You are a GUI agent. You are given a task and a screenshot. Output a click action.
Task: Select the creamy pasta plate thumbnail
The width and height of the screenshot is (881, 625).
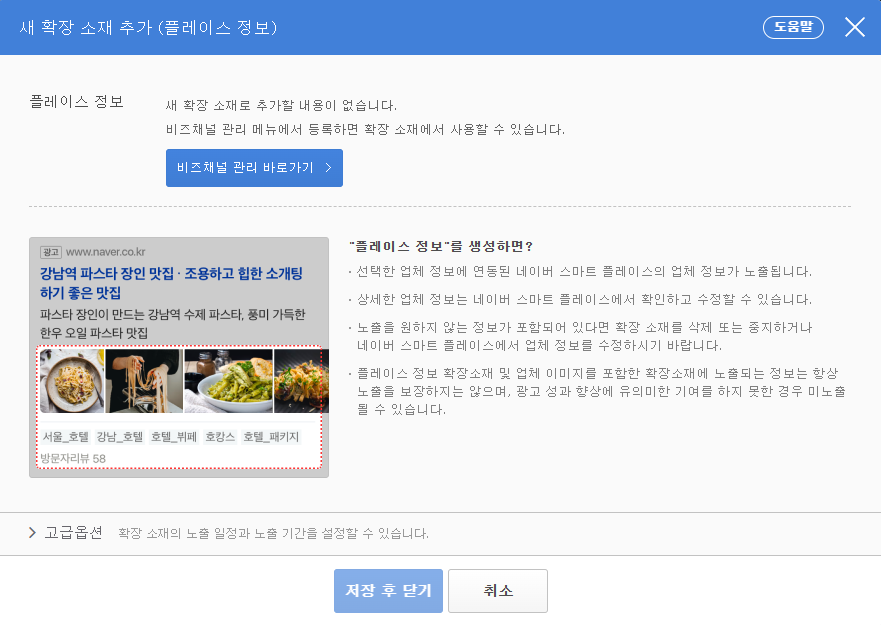(72, 381)
